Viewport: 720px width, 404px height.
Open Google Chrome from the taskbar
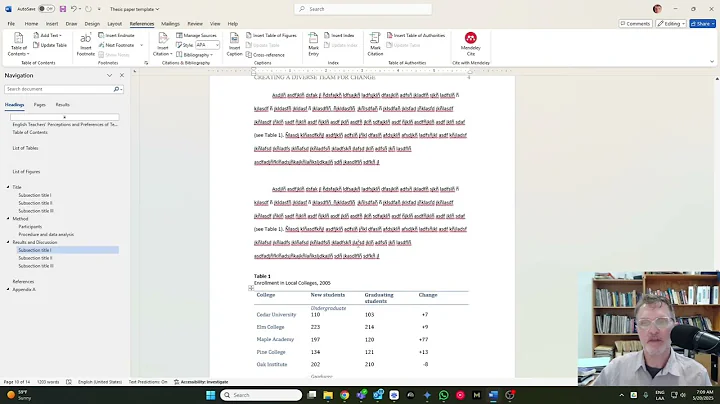coord(344,395)
